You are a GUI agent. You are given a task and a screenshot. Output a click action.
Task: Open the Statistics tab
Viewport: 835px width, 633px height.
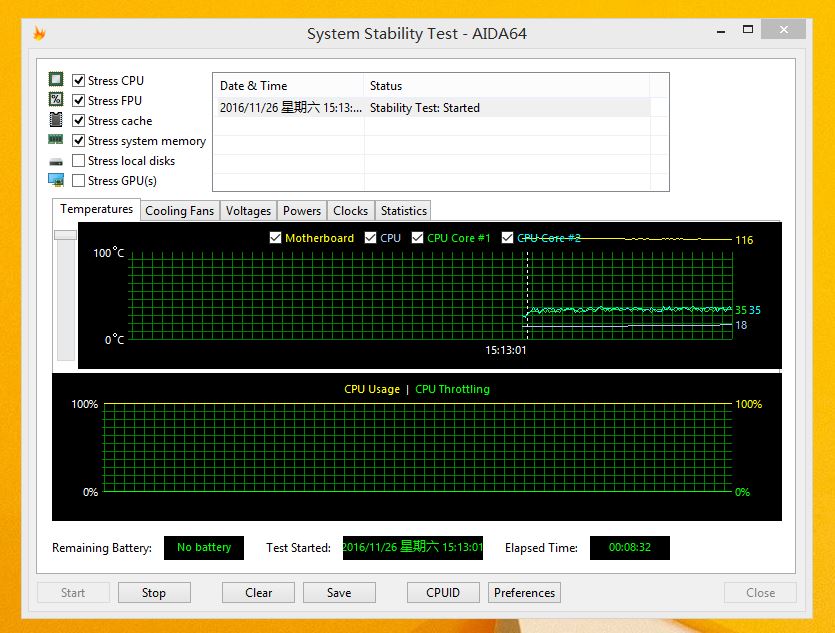[404, 211]
